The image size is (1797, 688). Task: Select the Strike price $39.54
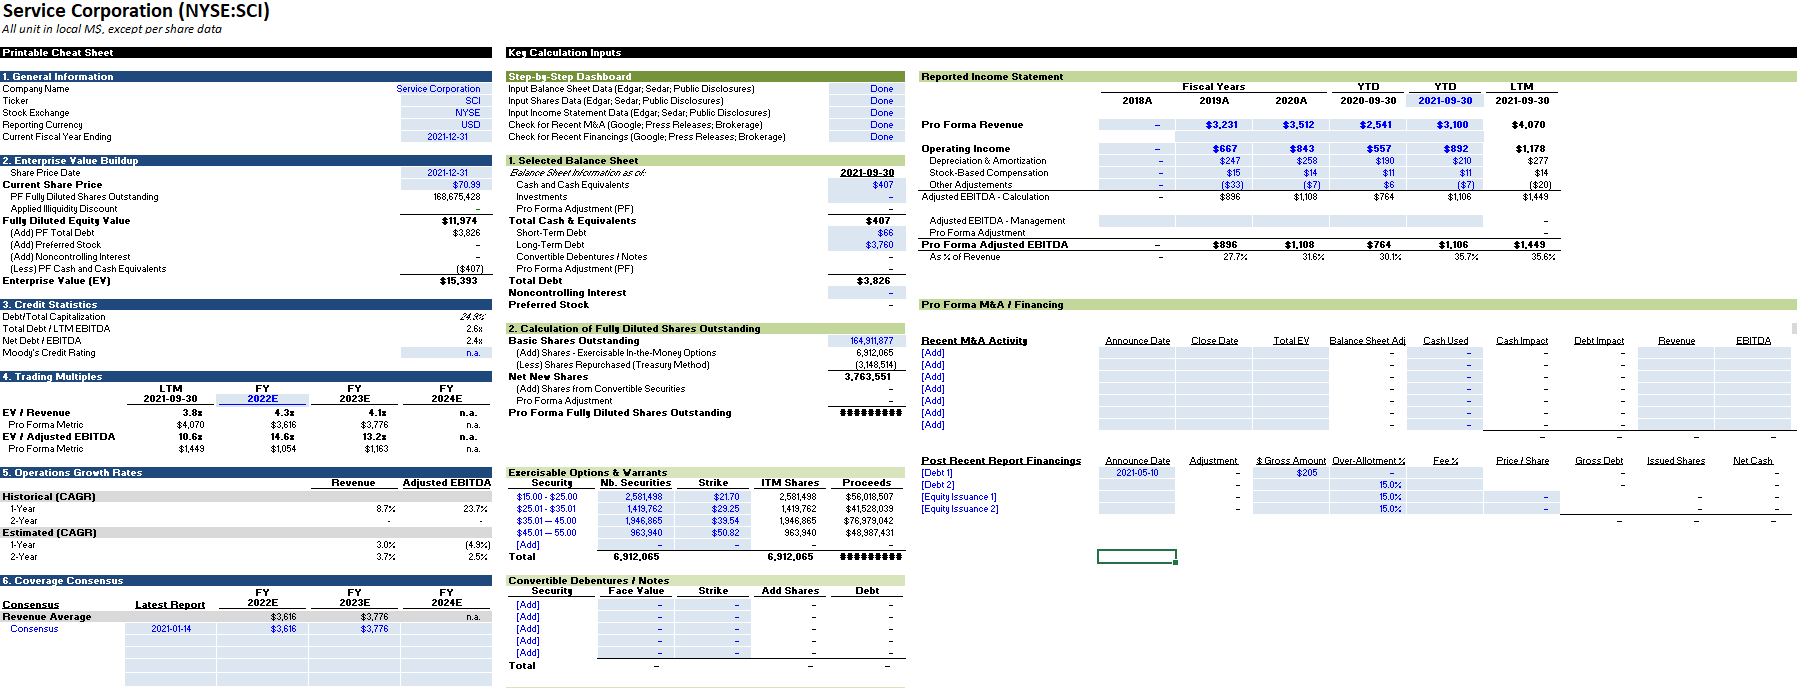tap(713, 521)
